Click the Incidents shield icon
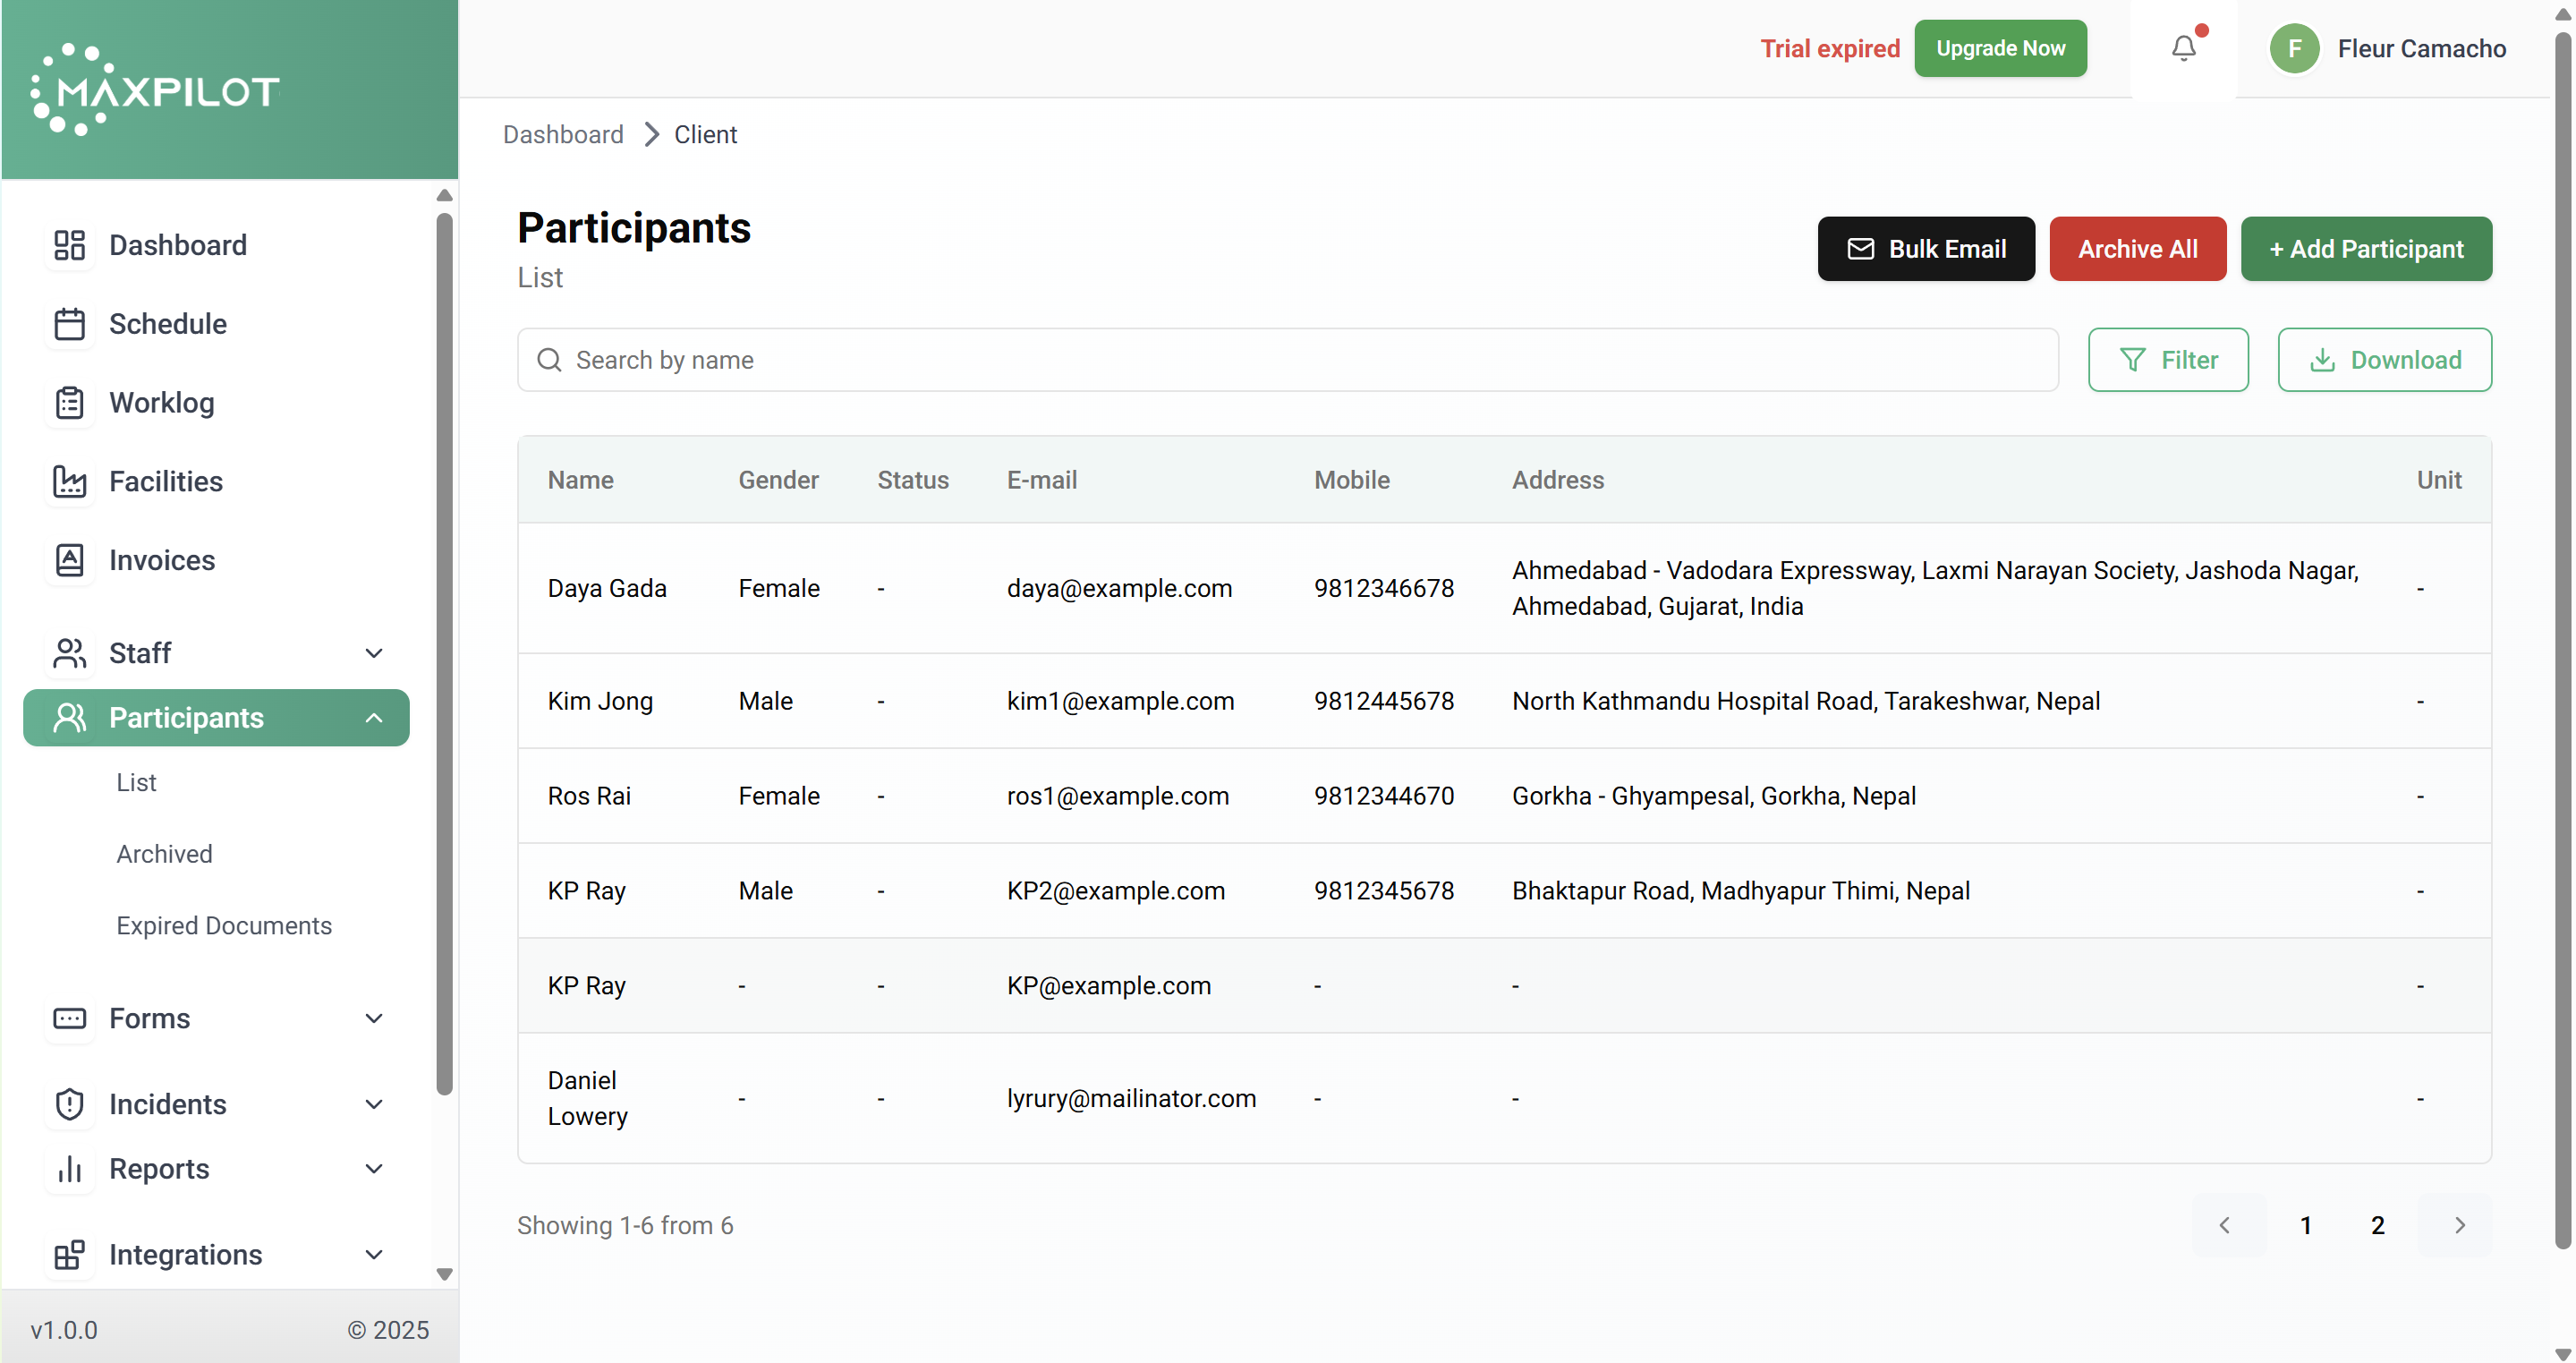The height and width of the screenshot is (1363, 2576). click(x=69, y=1104)
